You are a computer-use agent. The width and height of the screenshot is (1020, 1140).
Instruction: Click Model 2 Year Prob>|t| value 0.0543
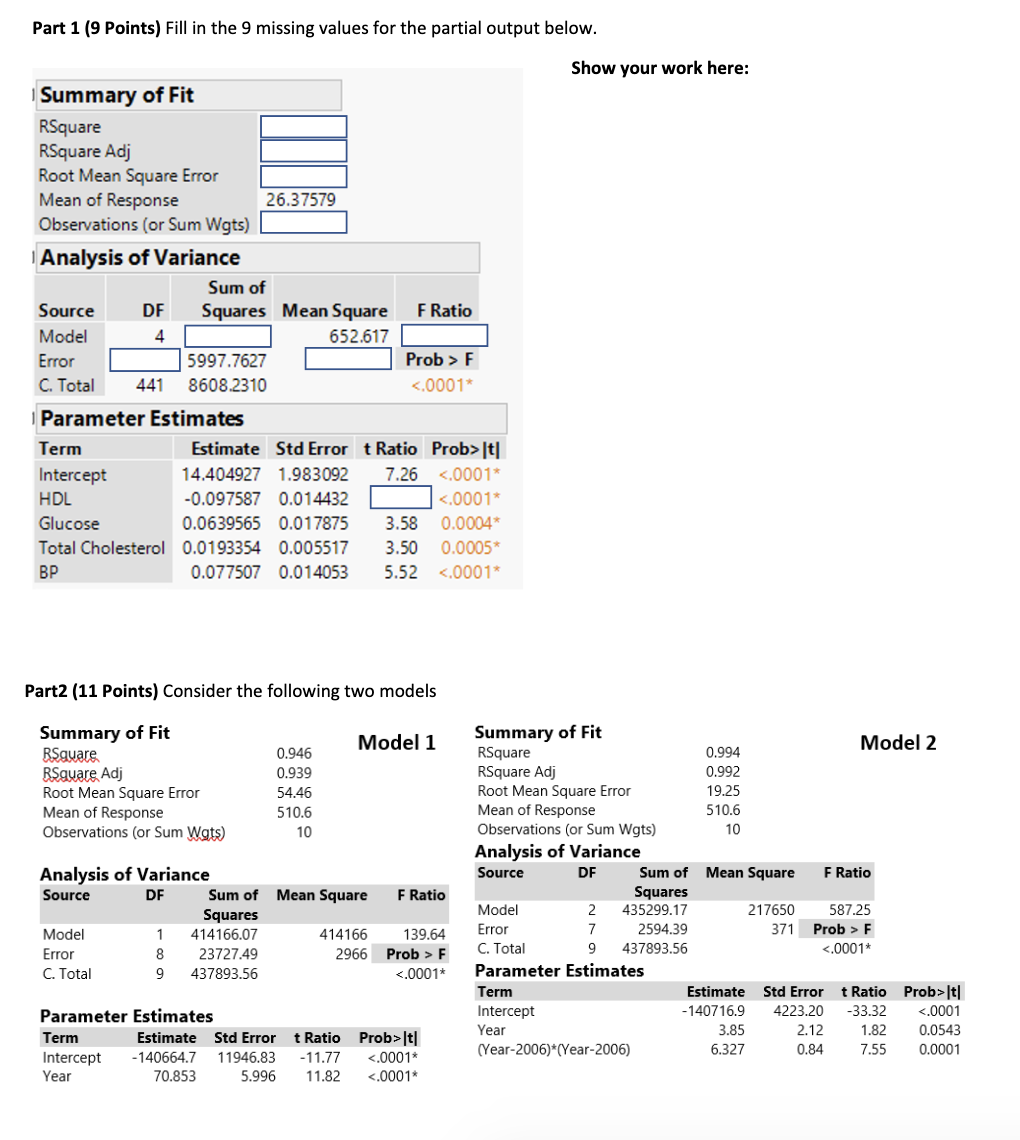pos(940,1030)
